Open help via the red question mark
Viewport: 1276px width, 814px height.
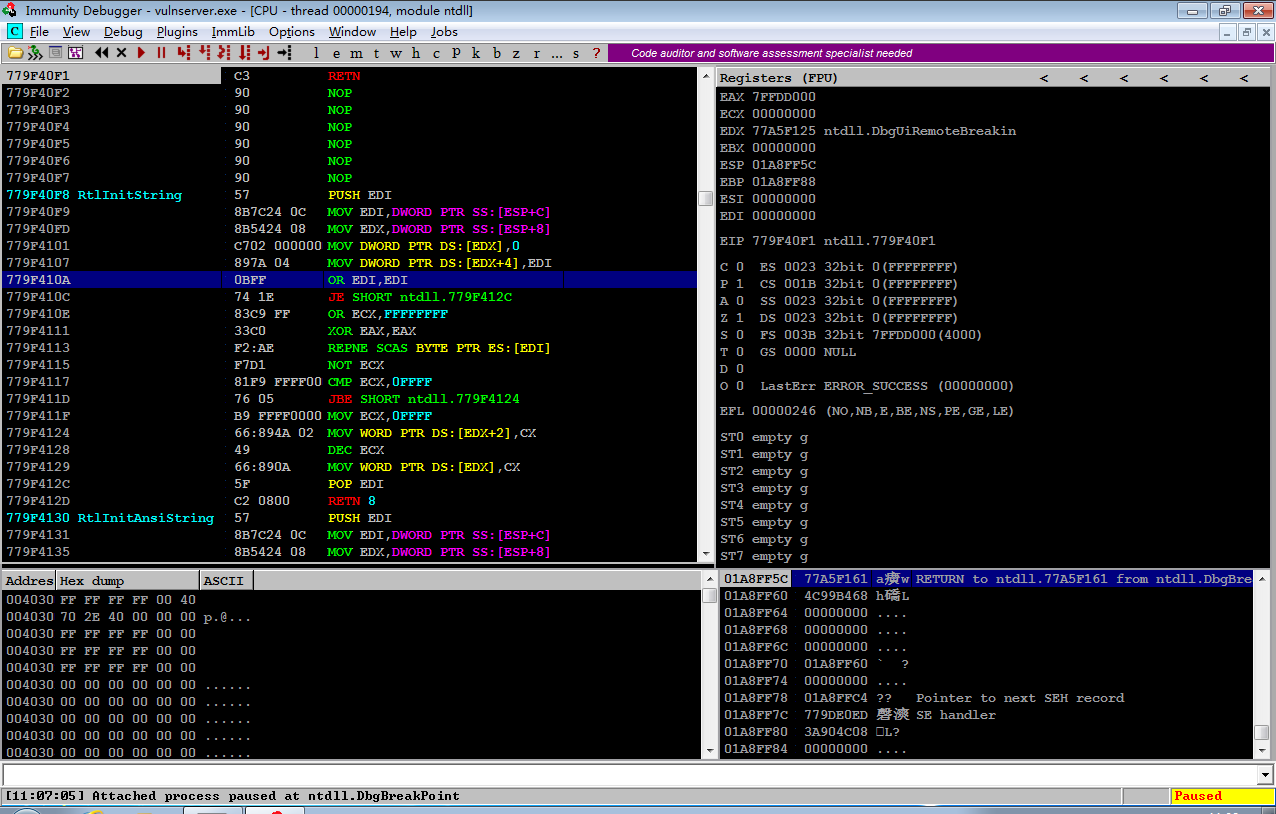pos(596,53)
